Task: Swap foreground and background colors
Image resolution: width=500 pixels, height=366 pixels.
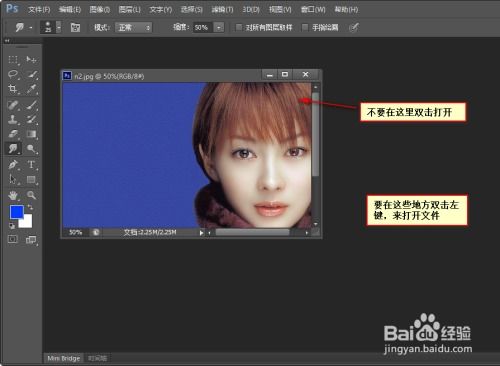Action: tap(30, 207)
